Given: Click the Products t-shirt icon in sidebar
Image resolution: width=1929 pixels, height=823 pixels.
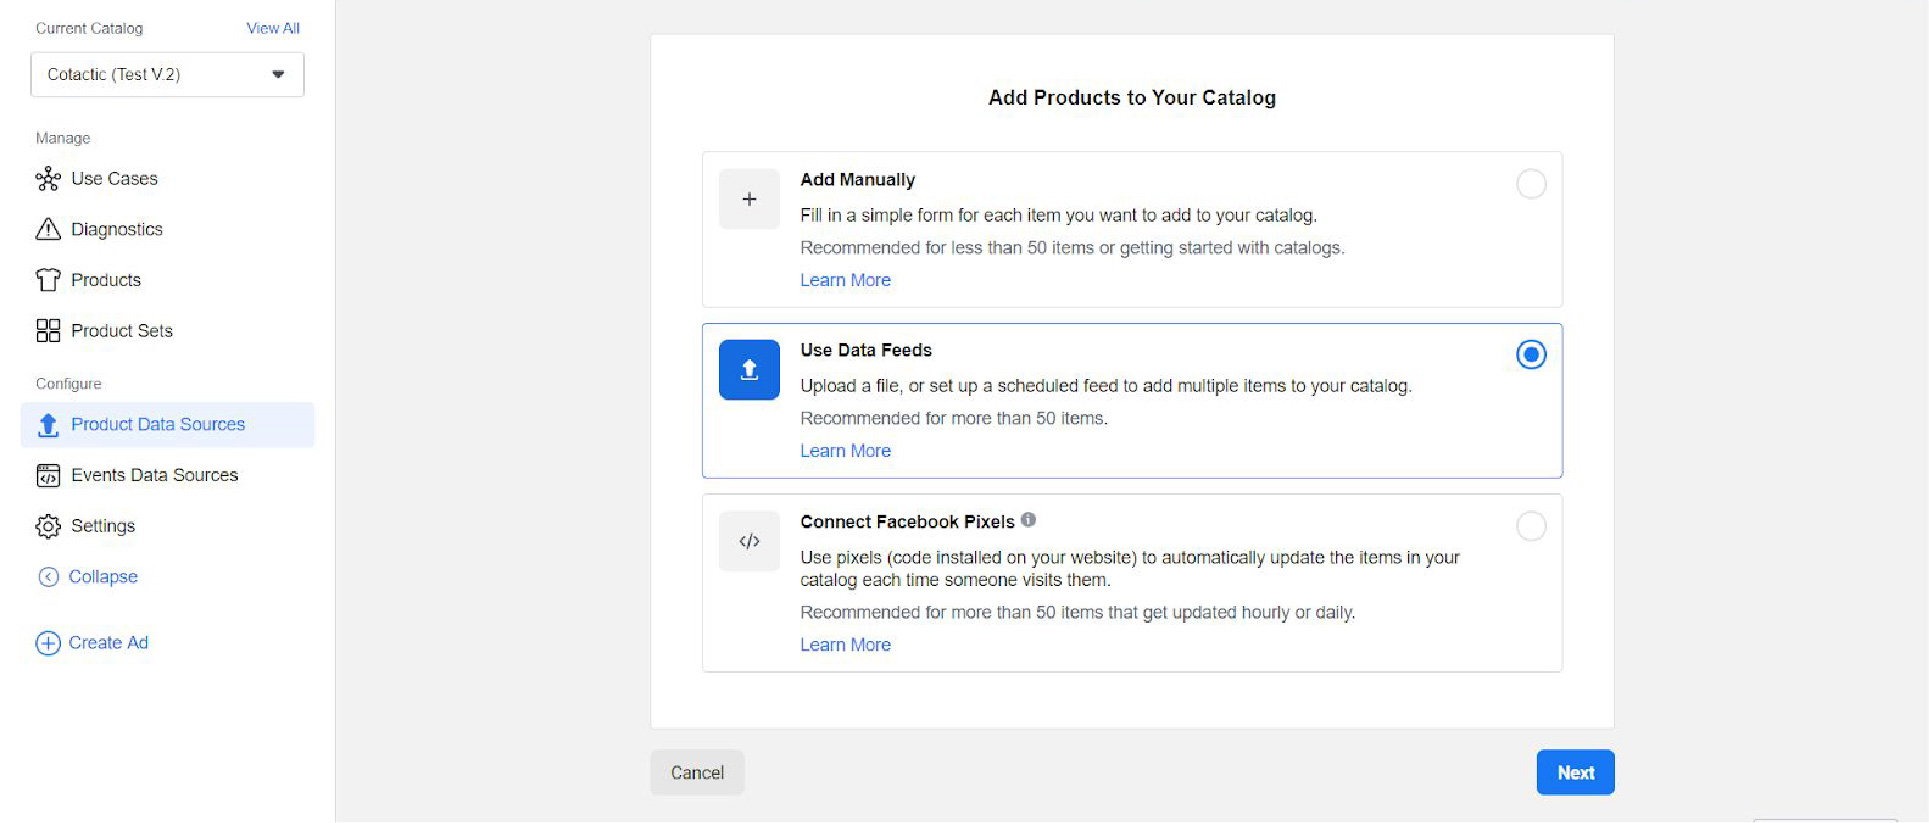Looking at the screenshot, I should point(47,280).
